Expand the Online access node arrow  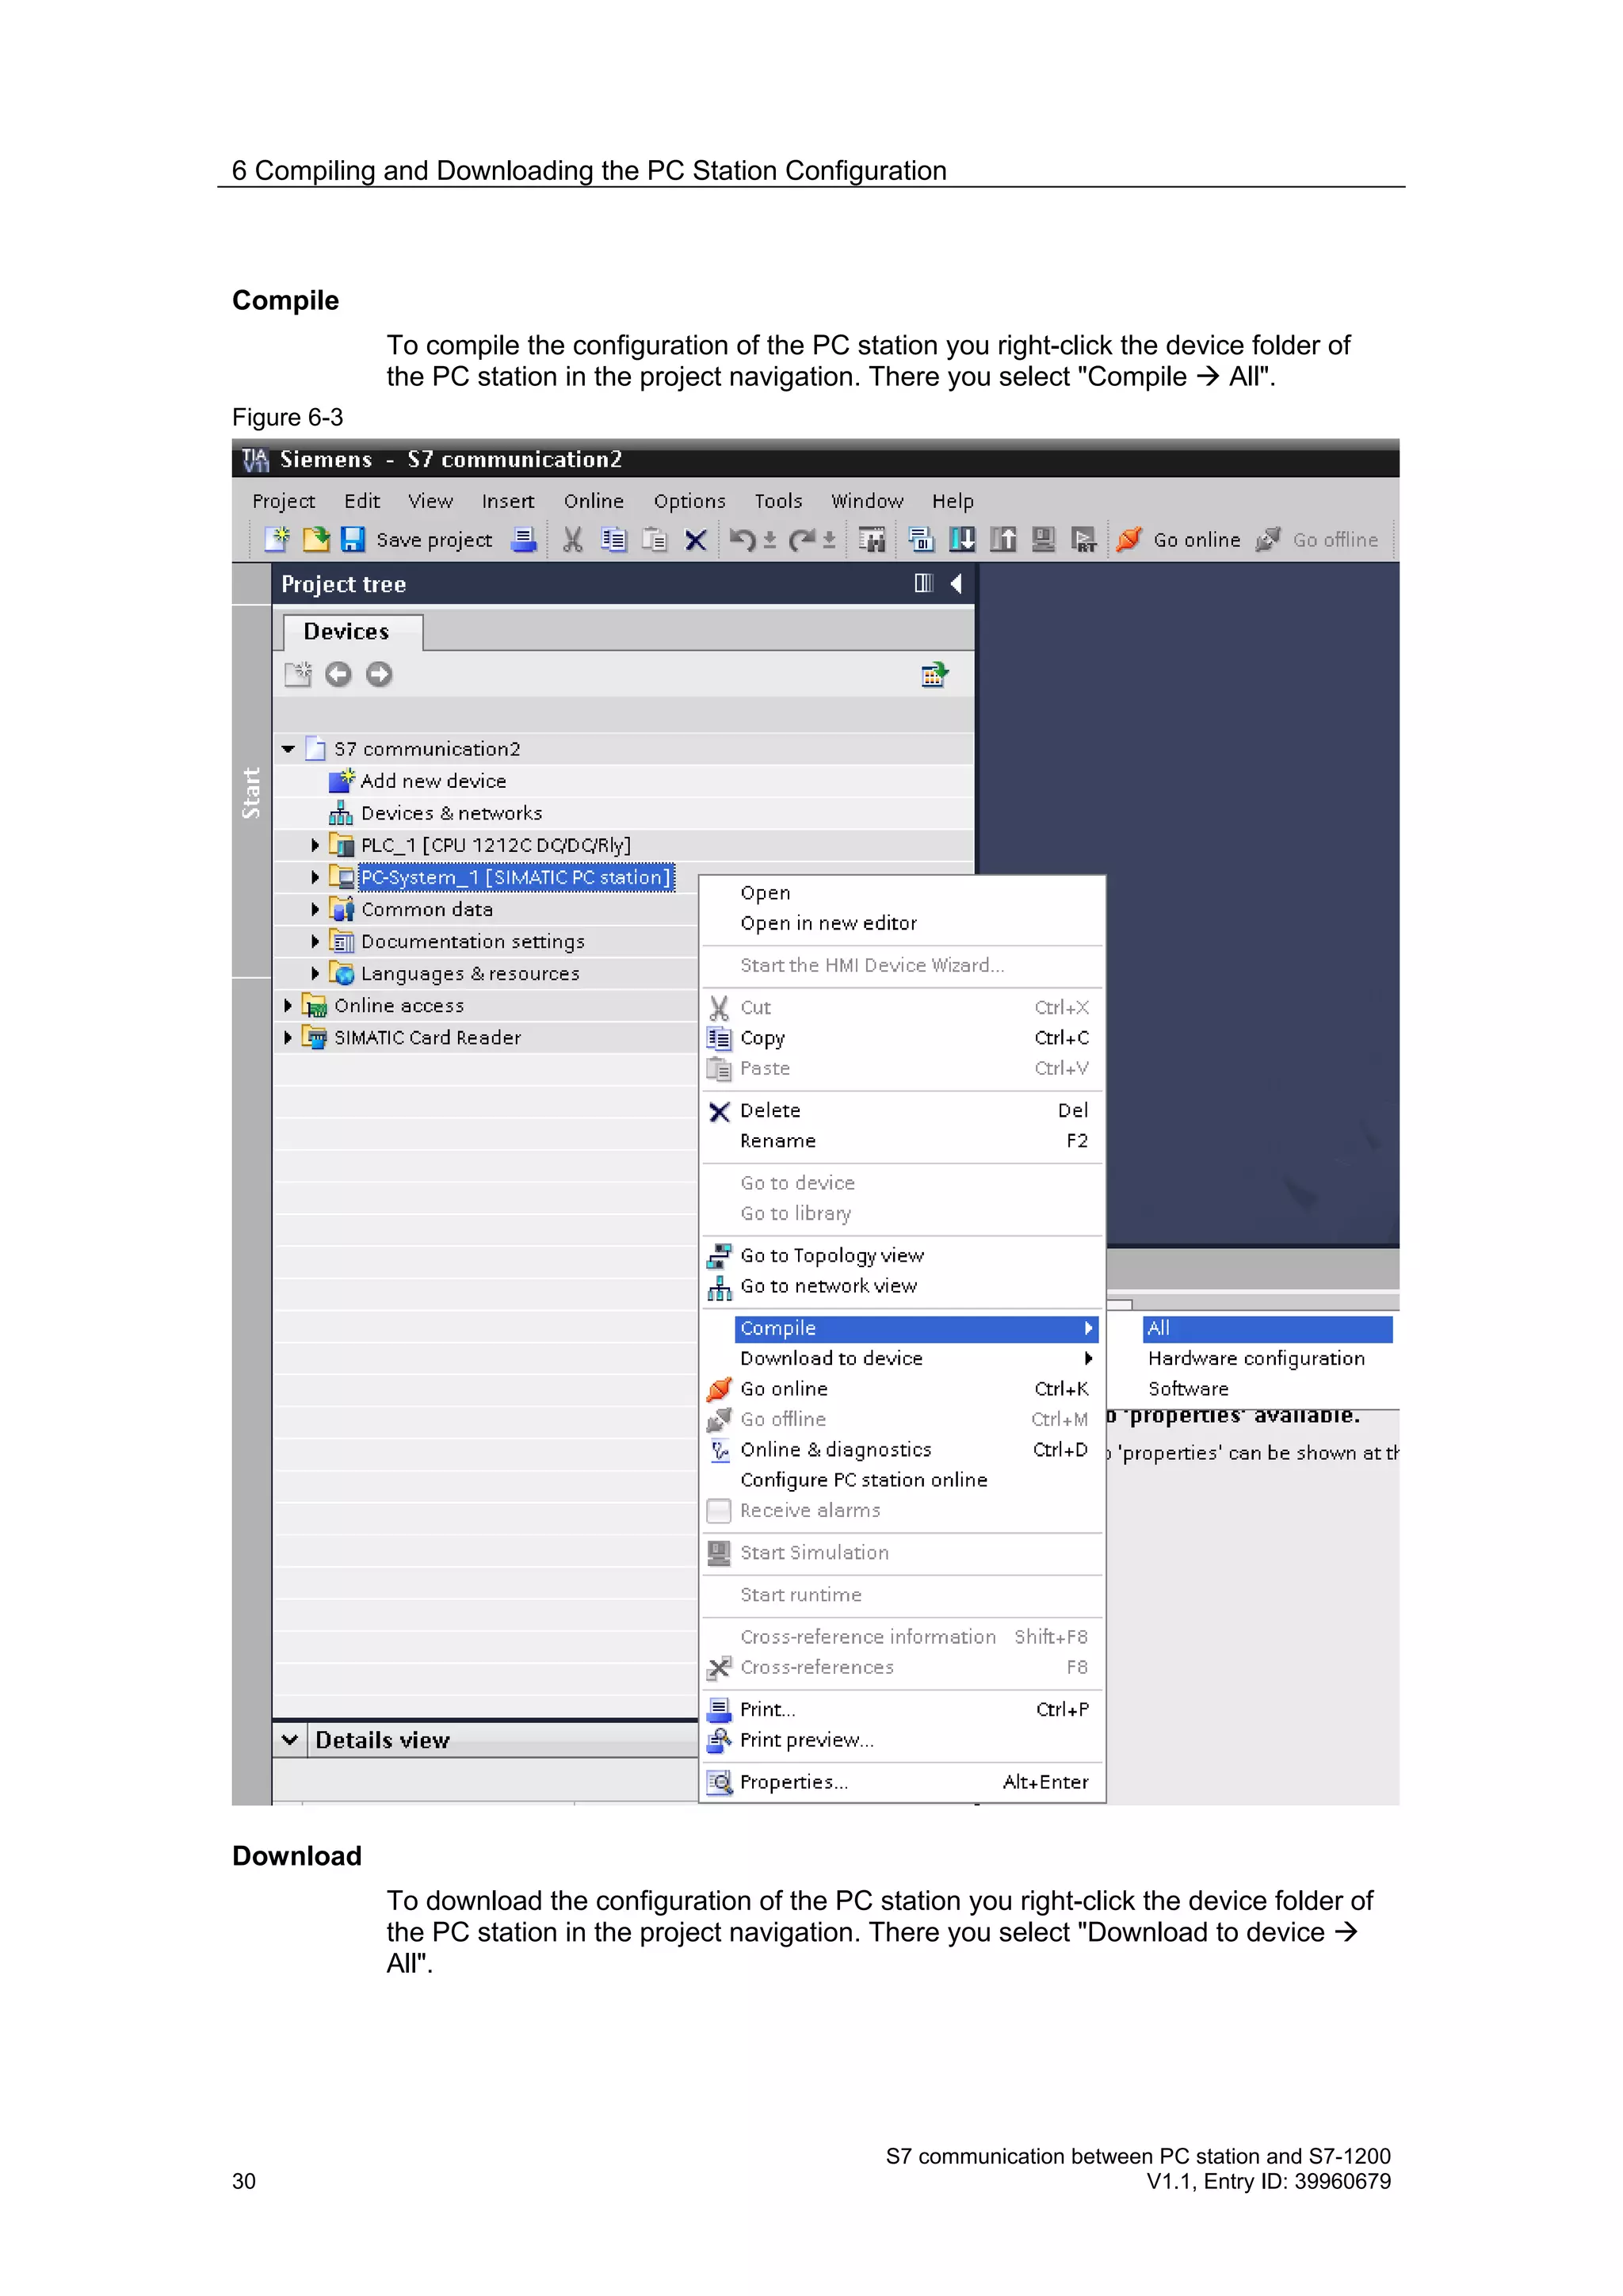(288, 1005)
